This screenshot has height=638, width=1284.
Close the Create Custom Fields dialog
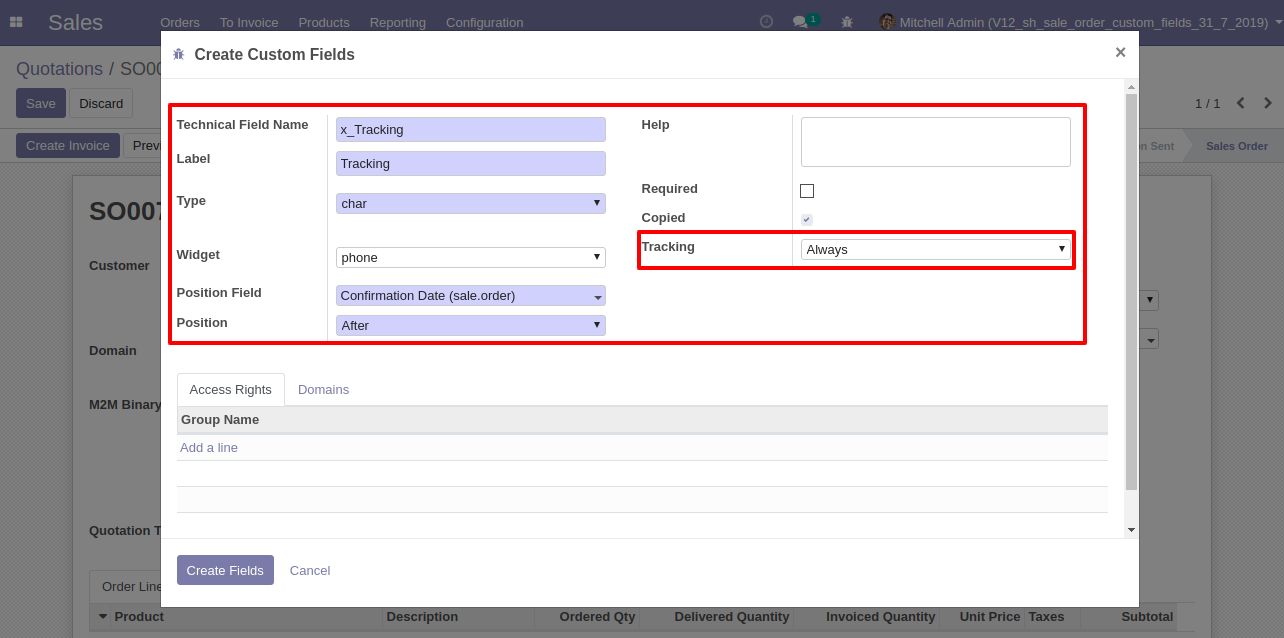[1120, 53]
